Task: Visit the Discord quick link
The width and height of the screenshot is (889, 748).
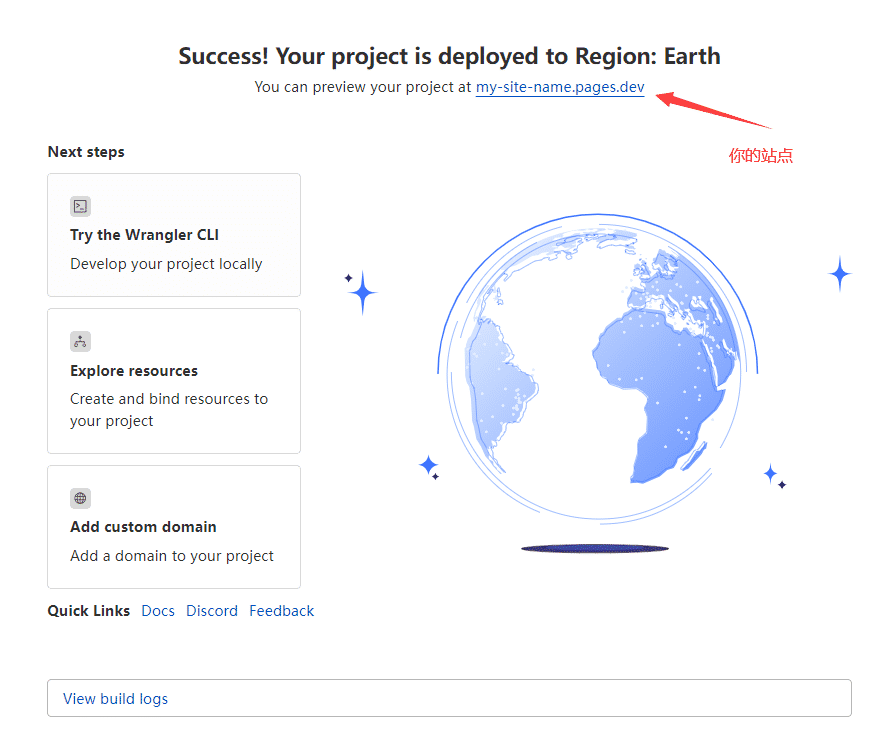Action: [212, 611]
